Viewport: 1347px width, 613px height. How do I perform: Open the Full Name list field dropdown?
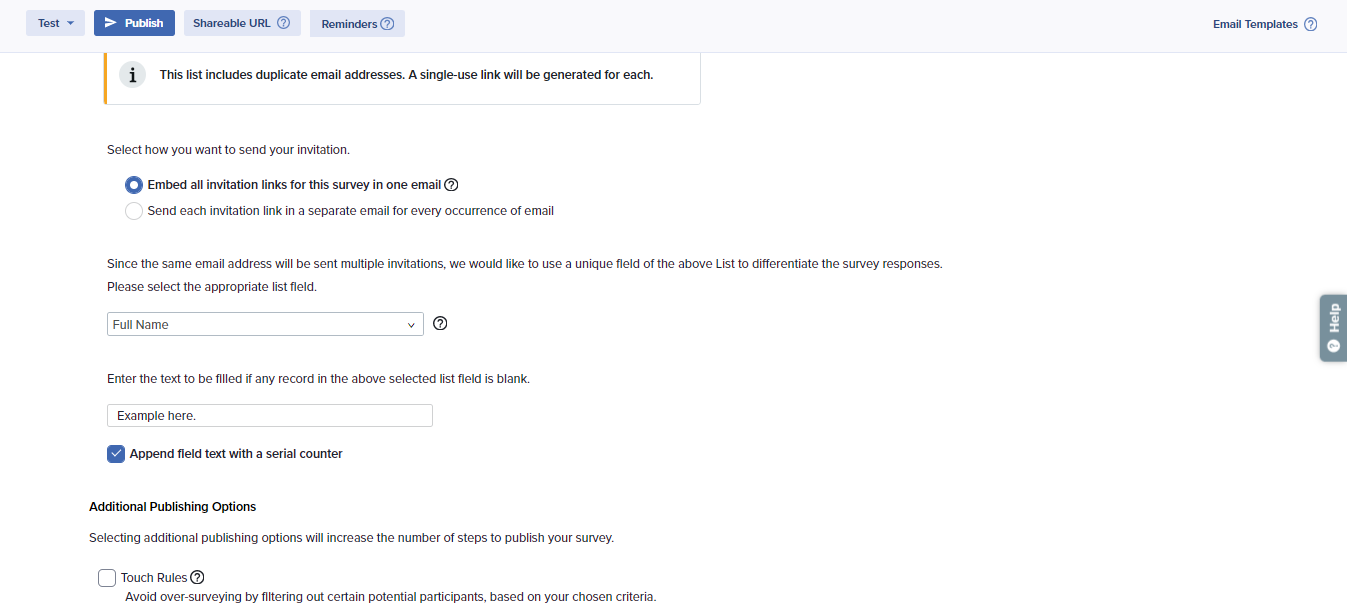(x=265, y=325)
